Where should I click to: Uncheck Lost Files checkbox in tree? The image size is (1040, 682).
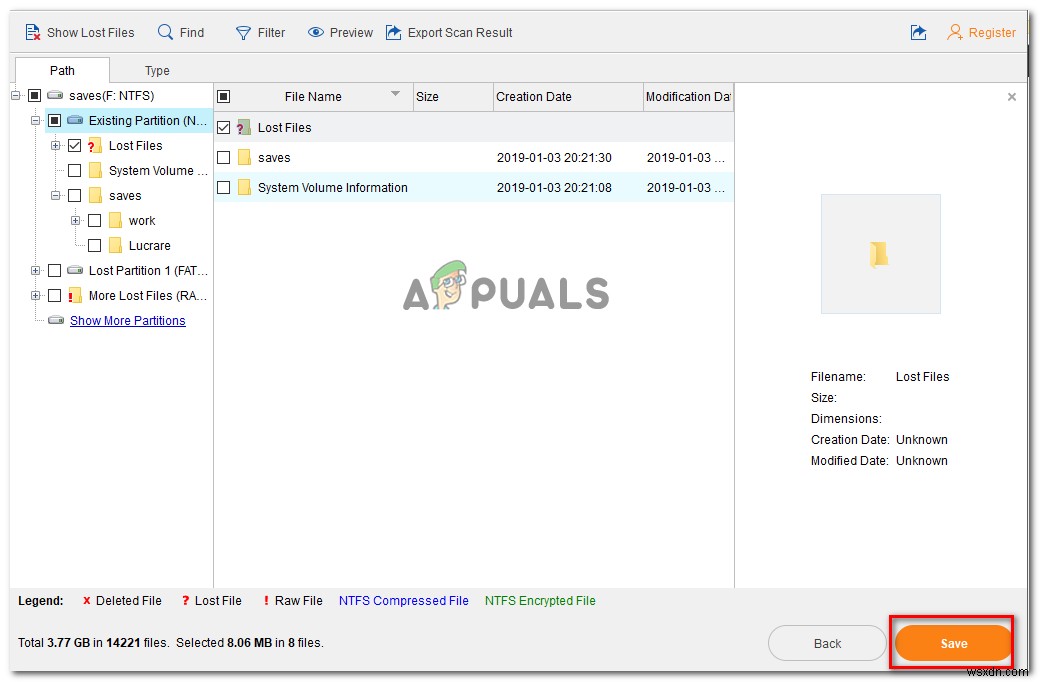coord(74,145)
